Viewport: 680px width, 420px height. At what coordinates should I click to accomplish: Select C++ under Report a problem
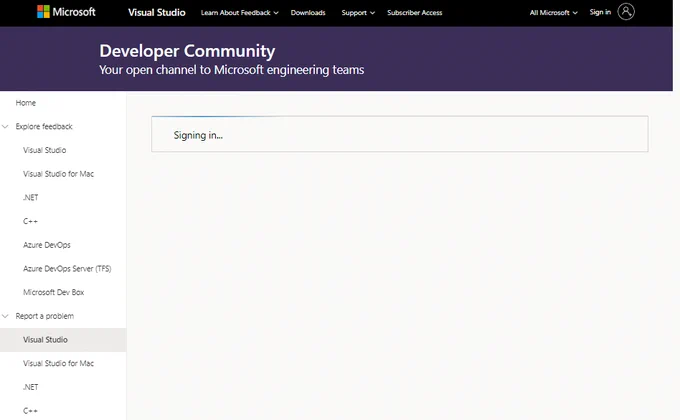point(30,411)
